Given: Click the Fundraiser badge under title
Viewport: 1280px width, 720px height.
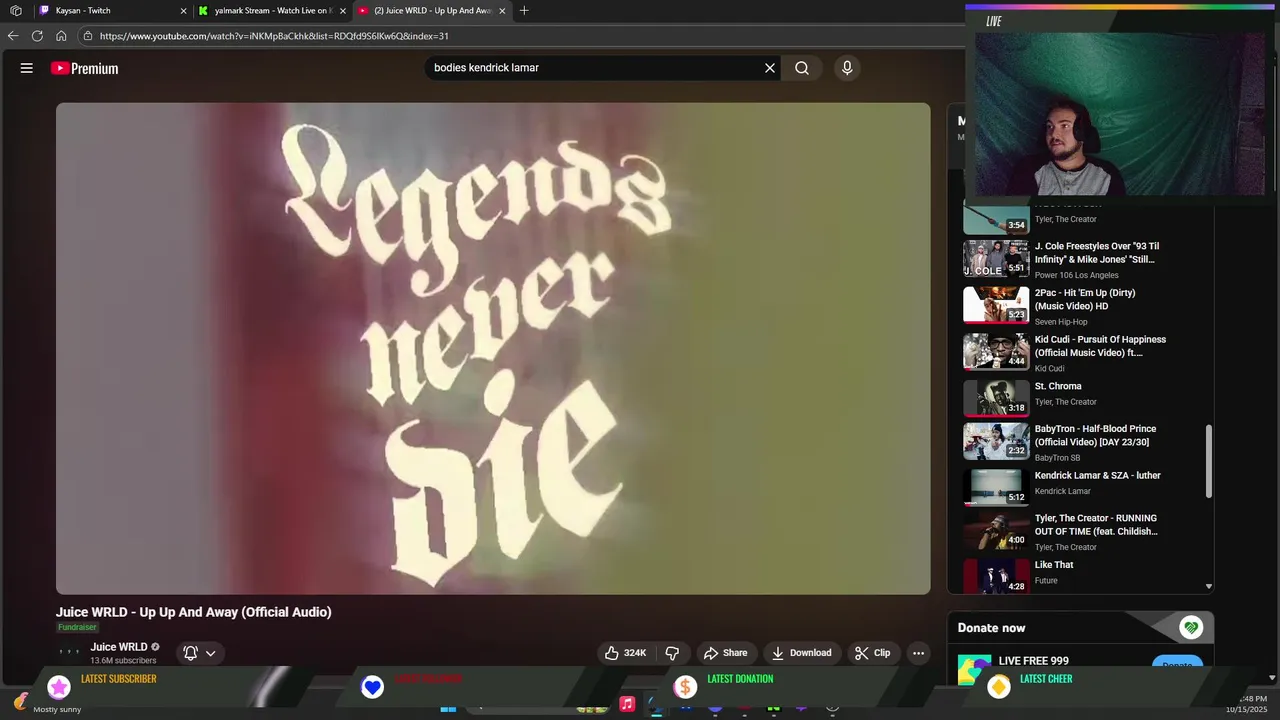Looking at the screenshot, I should pyautogui.click(x=77, y=627).
